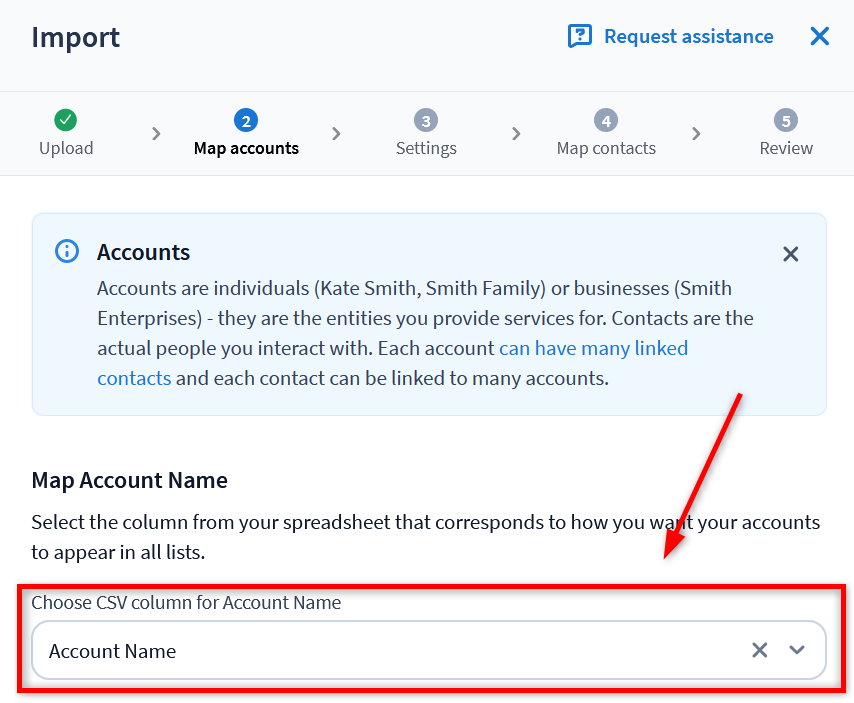
Task: Click the step 4 number circle
Action: pos(606,120)
